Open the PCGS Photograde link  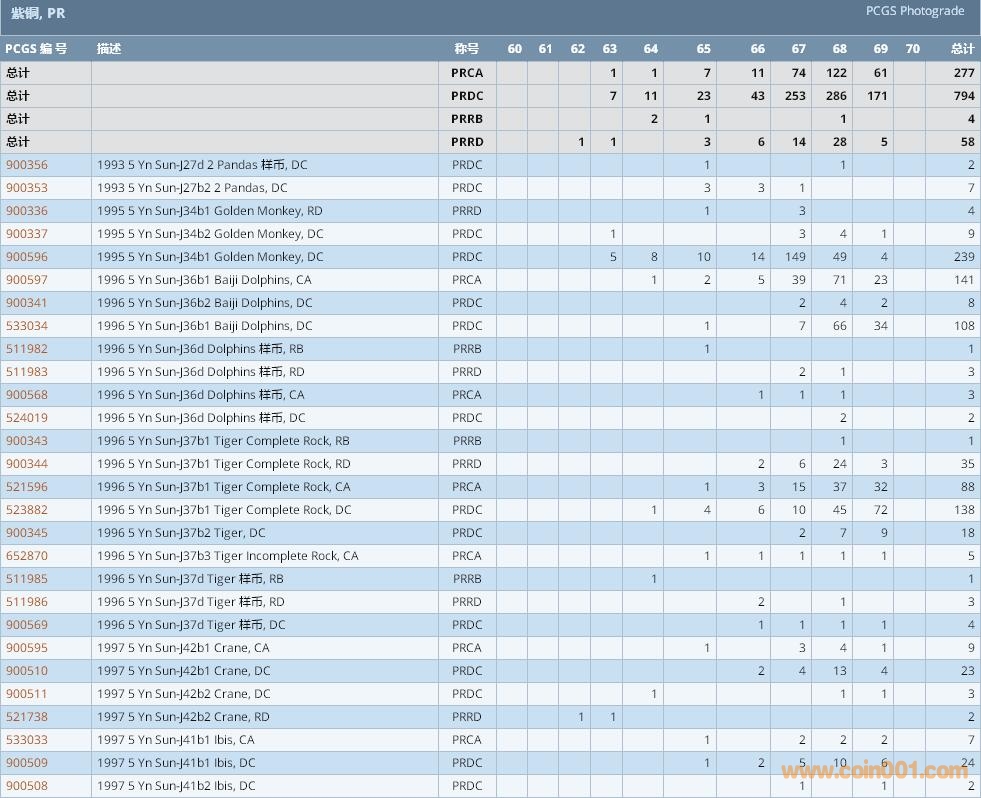click(915, 11)
